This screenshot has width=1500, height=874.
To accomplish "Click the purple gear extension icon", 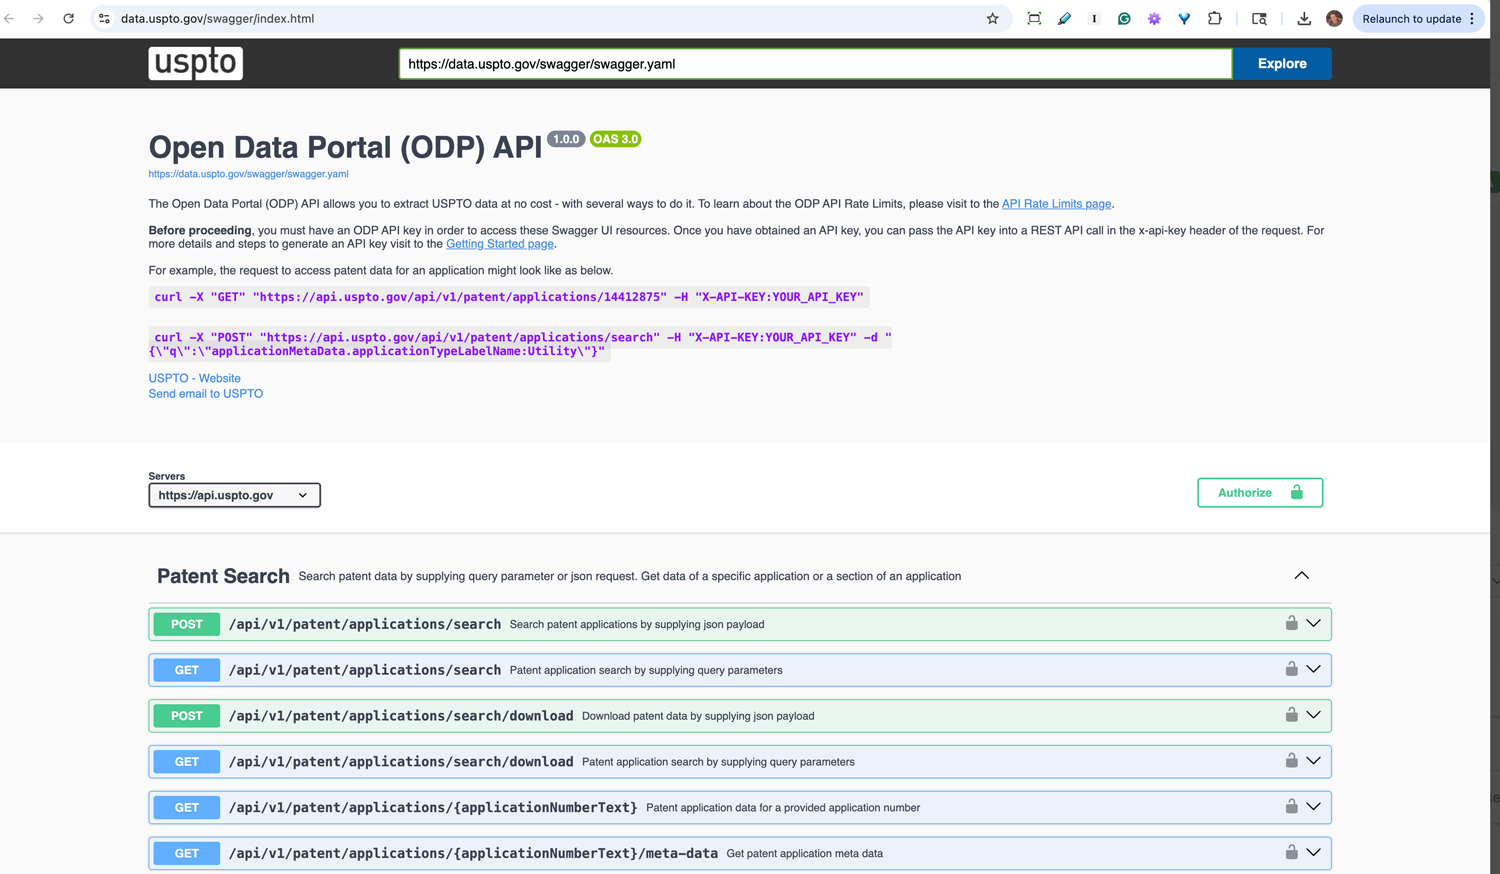I will (x=1154, y=18).
